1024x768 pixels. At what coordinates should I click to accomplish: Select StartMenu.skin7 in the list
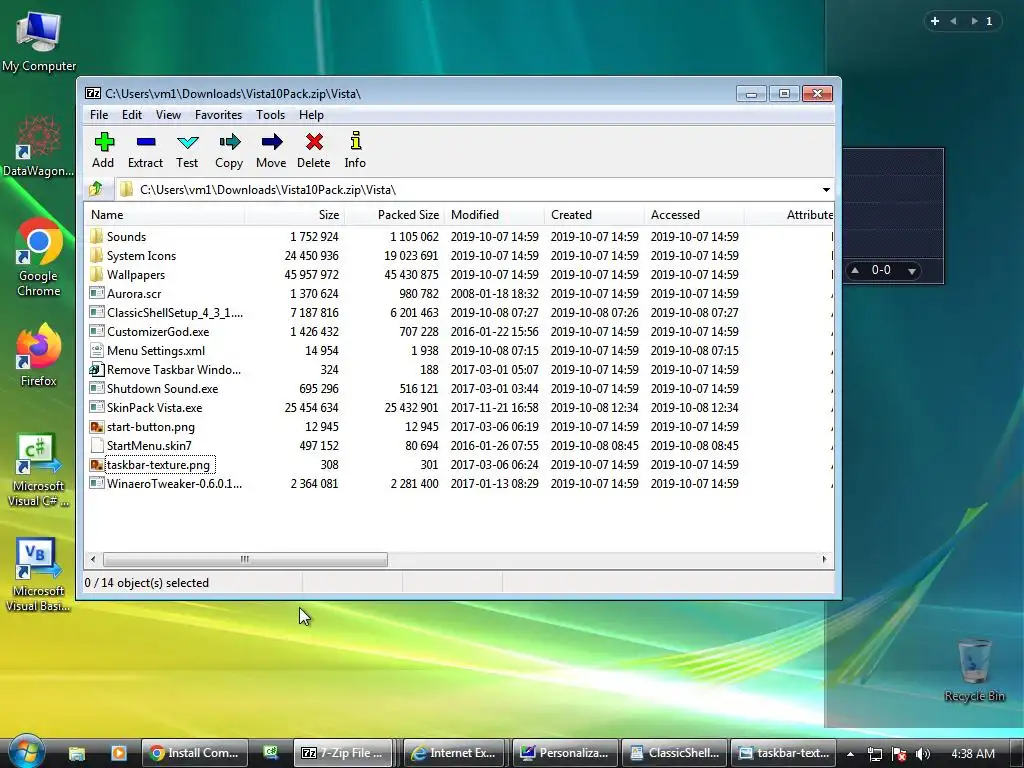(x=150, y=445)
